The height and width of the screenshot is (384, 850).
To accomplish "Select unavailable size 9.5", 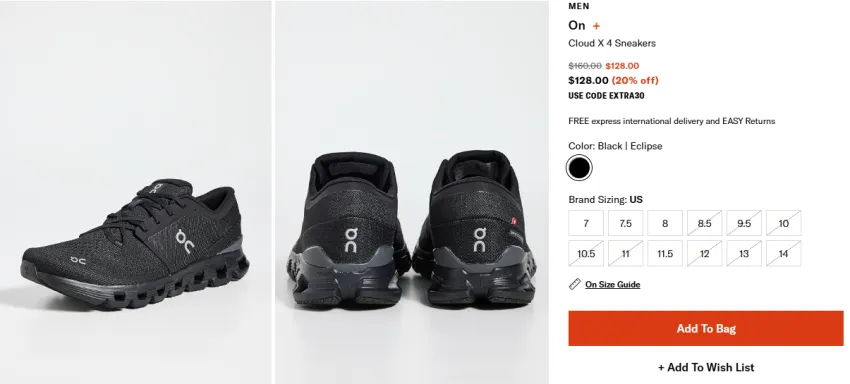I will pos(744,223).
